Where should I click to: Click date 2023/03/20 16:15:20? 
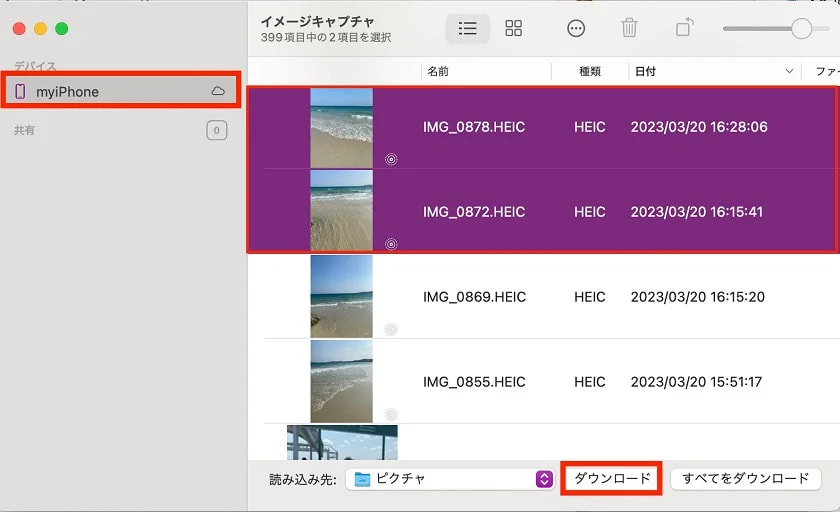(698, 297)
